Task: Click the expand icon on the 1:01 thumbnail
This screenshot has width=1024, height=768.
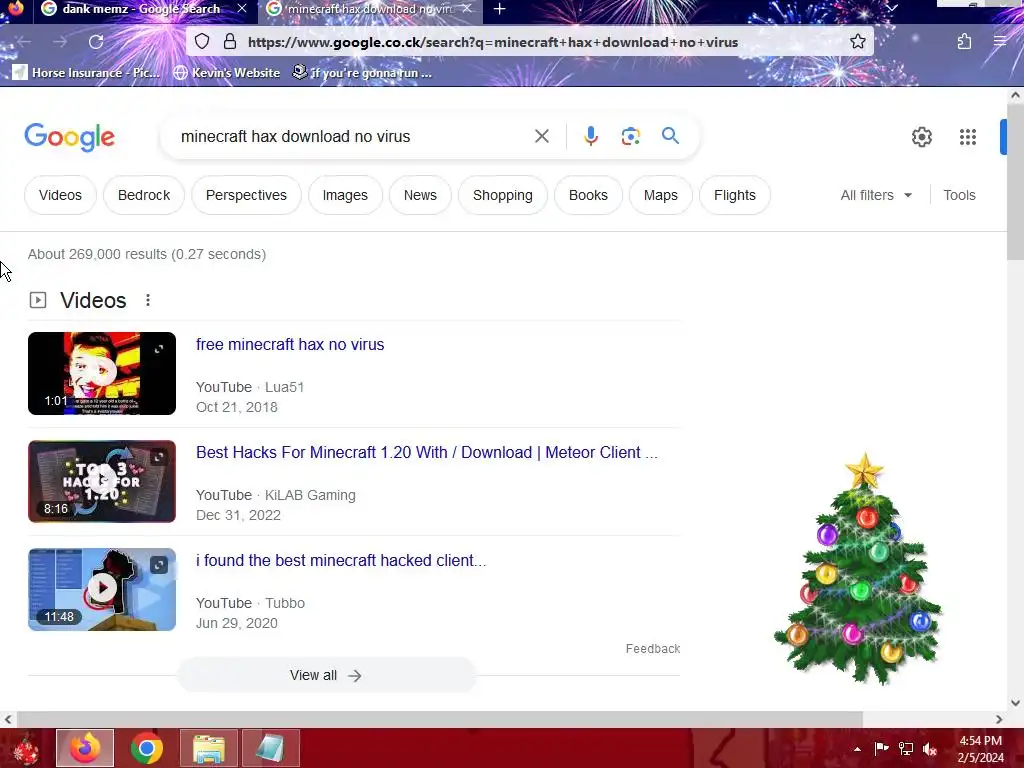Action: tap(159, 349)
